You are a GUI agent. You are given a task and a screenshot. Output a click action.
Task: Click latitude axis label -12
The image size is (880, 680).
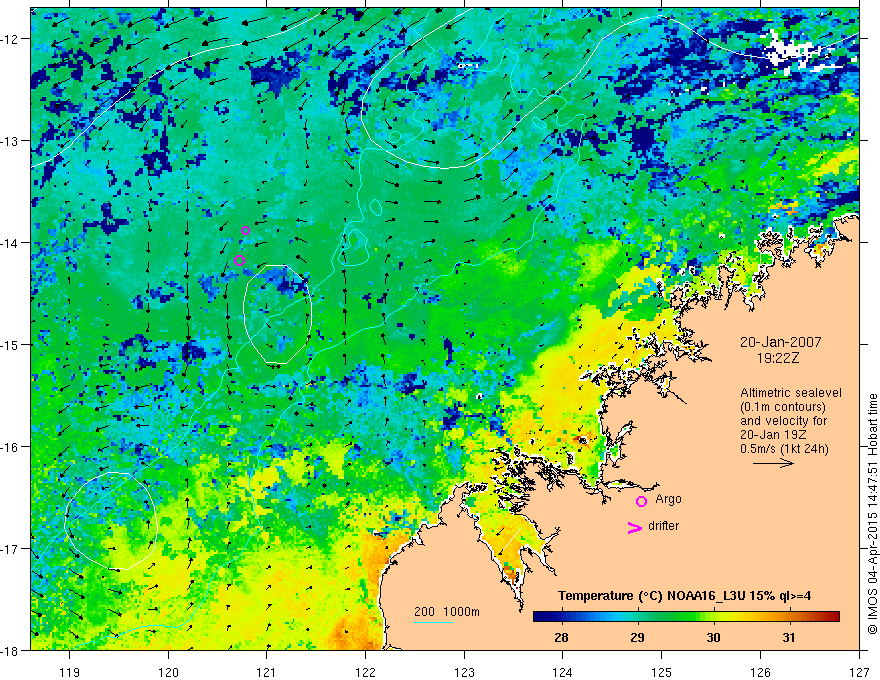[10, 39]
